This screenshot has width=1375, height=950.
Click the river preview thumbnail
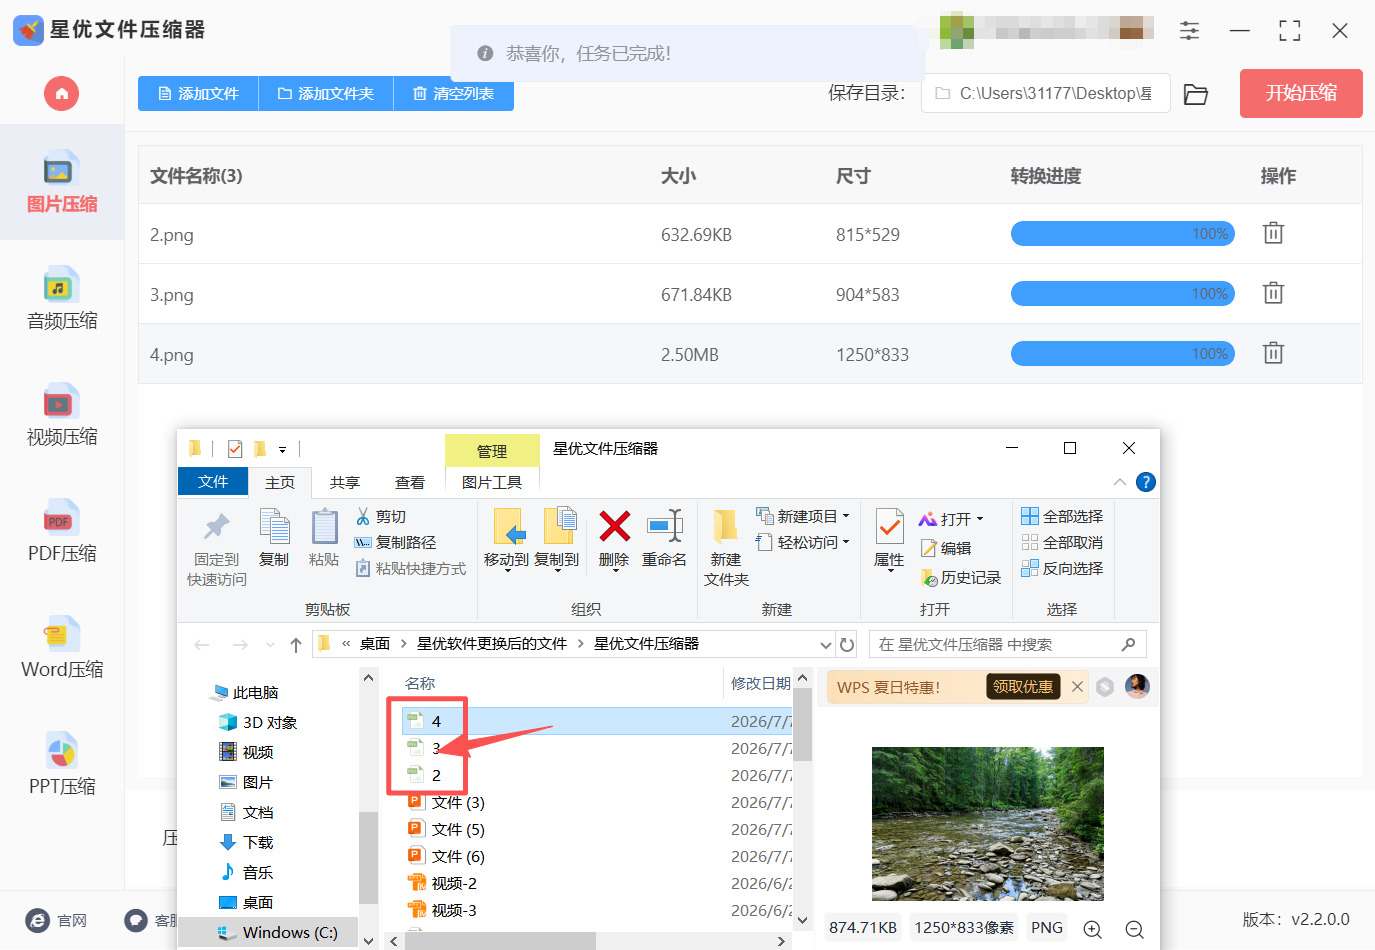tap(988, 824)
